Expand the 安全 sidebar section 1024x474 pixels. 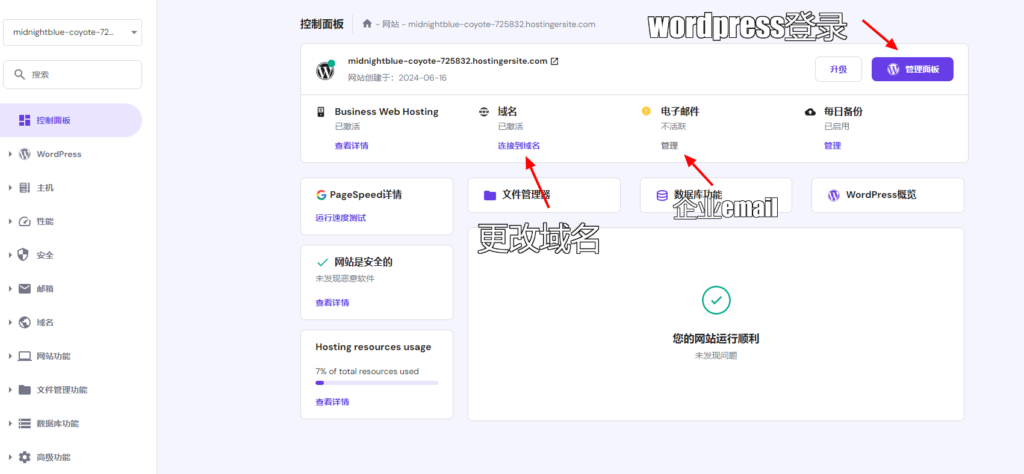coord(11,255)
